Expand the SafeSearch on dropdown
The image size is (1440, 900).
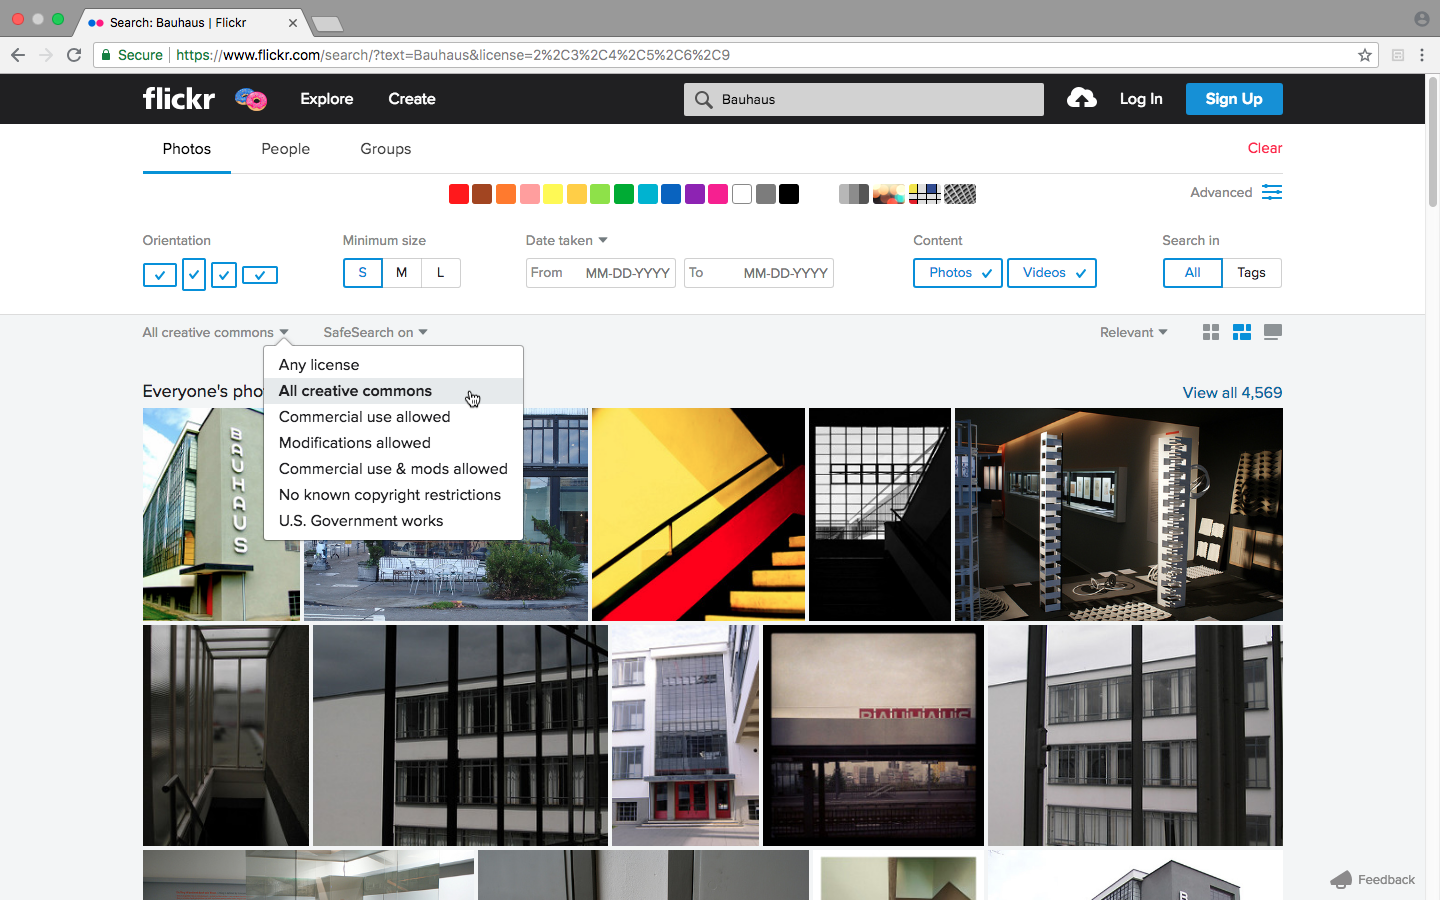[375, 332]
